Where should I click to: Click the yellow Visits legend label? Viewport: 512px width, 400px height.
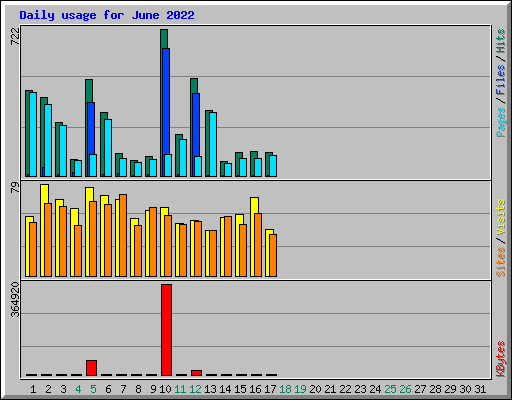coord(500,218)
